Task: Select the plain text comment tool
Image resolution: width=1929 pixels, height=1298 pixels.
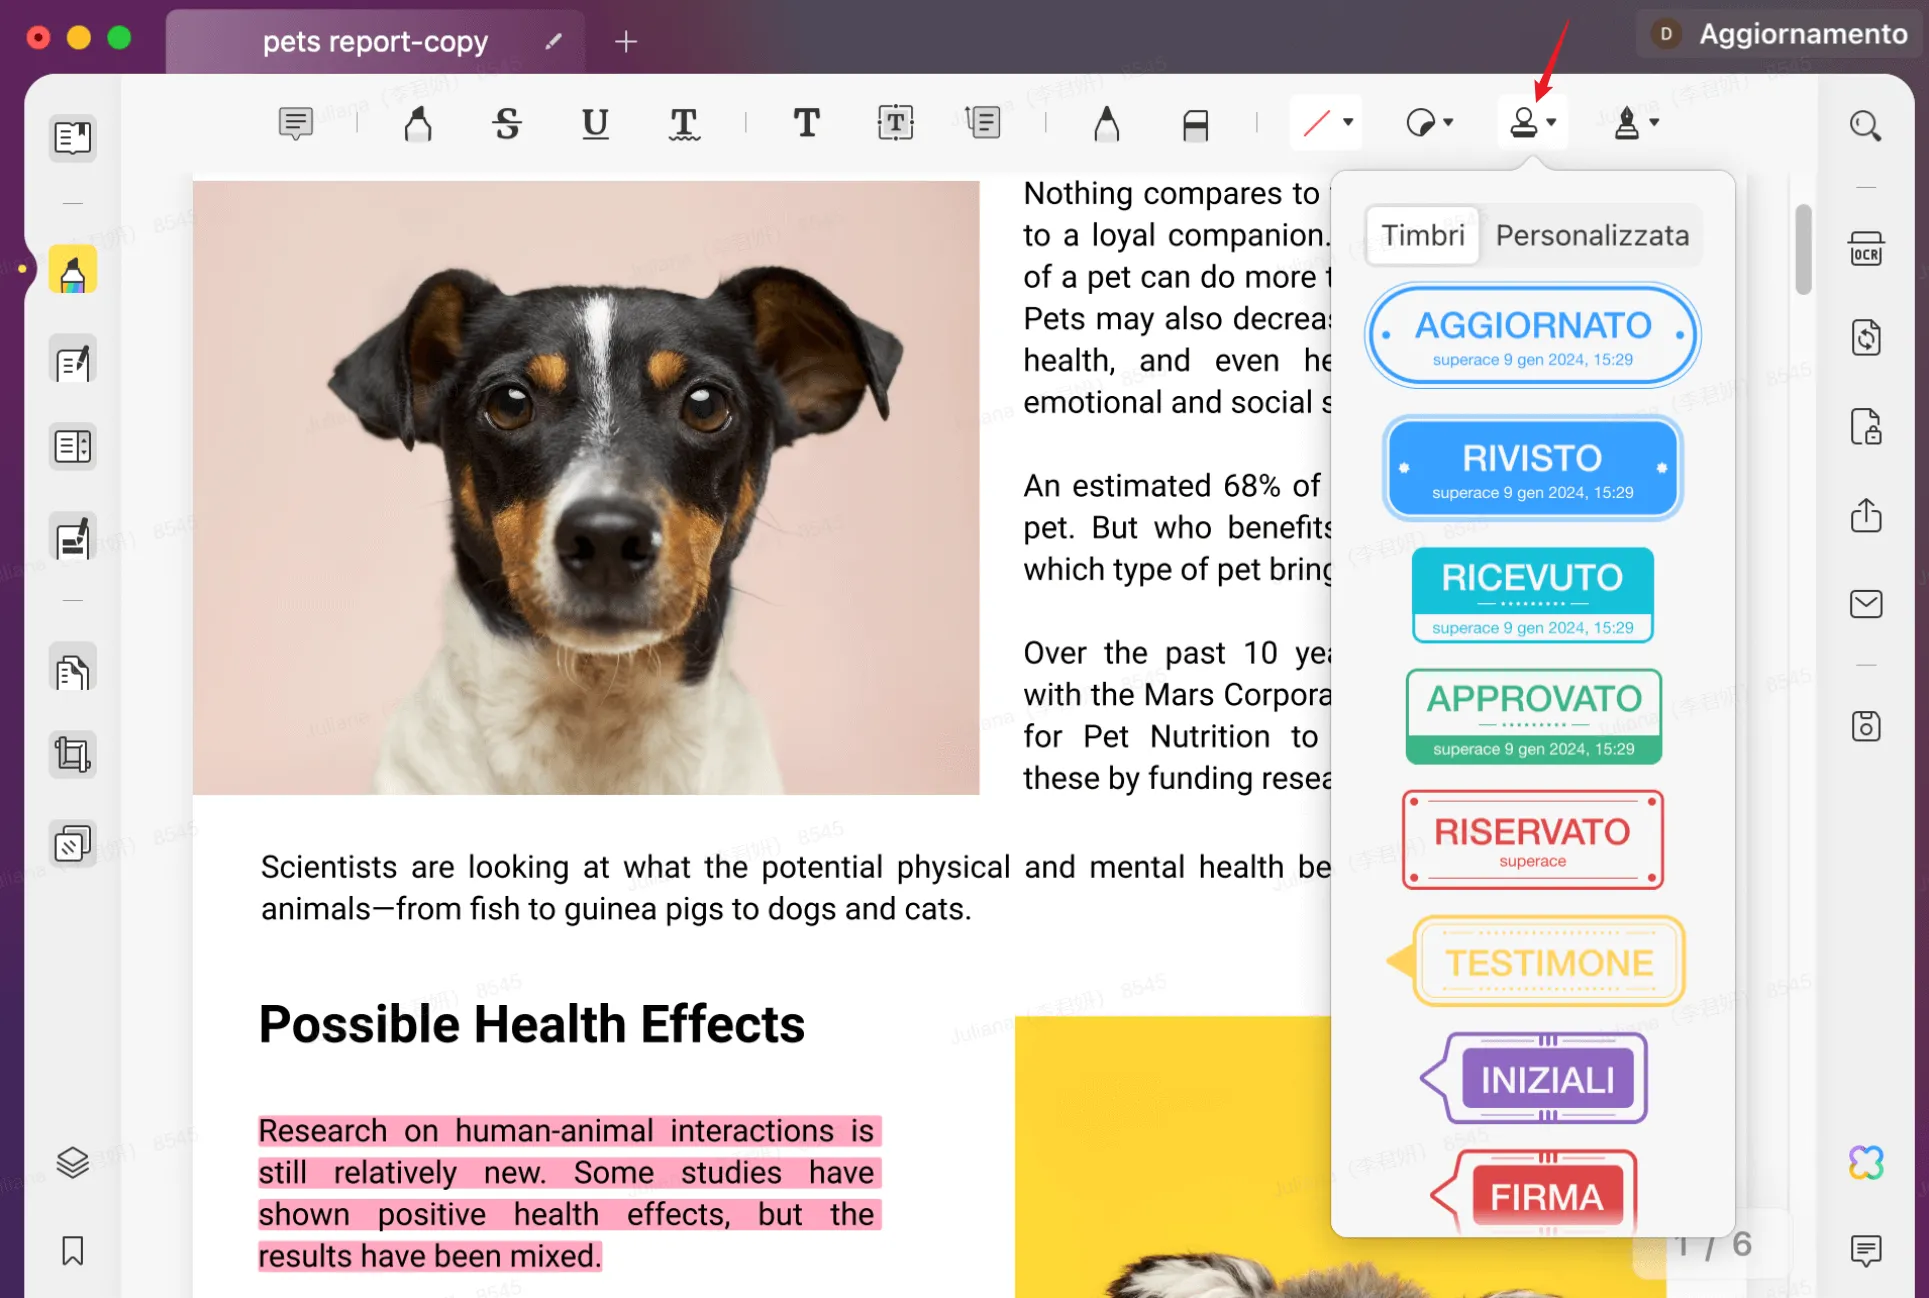Action: [806, 123]
